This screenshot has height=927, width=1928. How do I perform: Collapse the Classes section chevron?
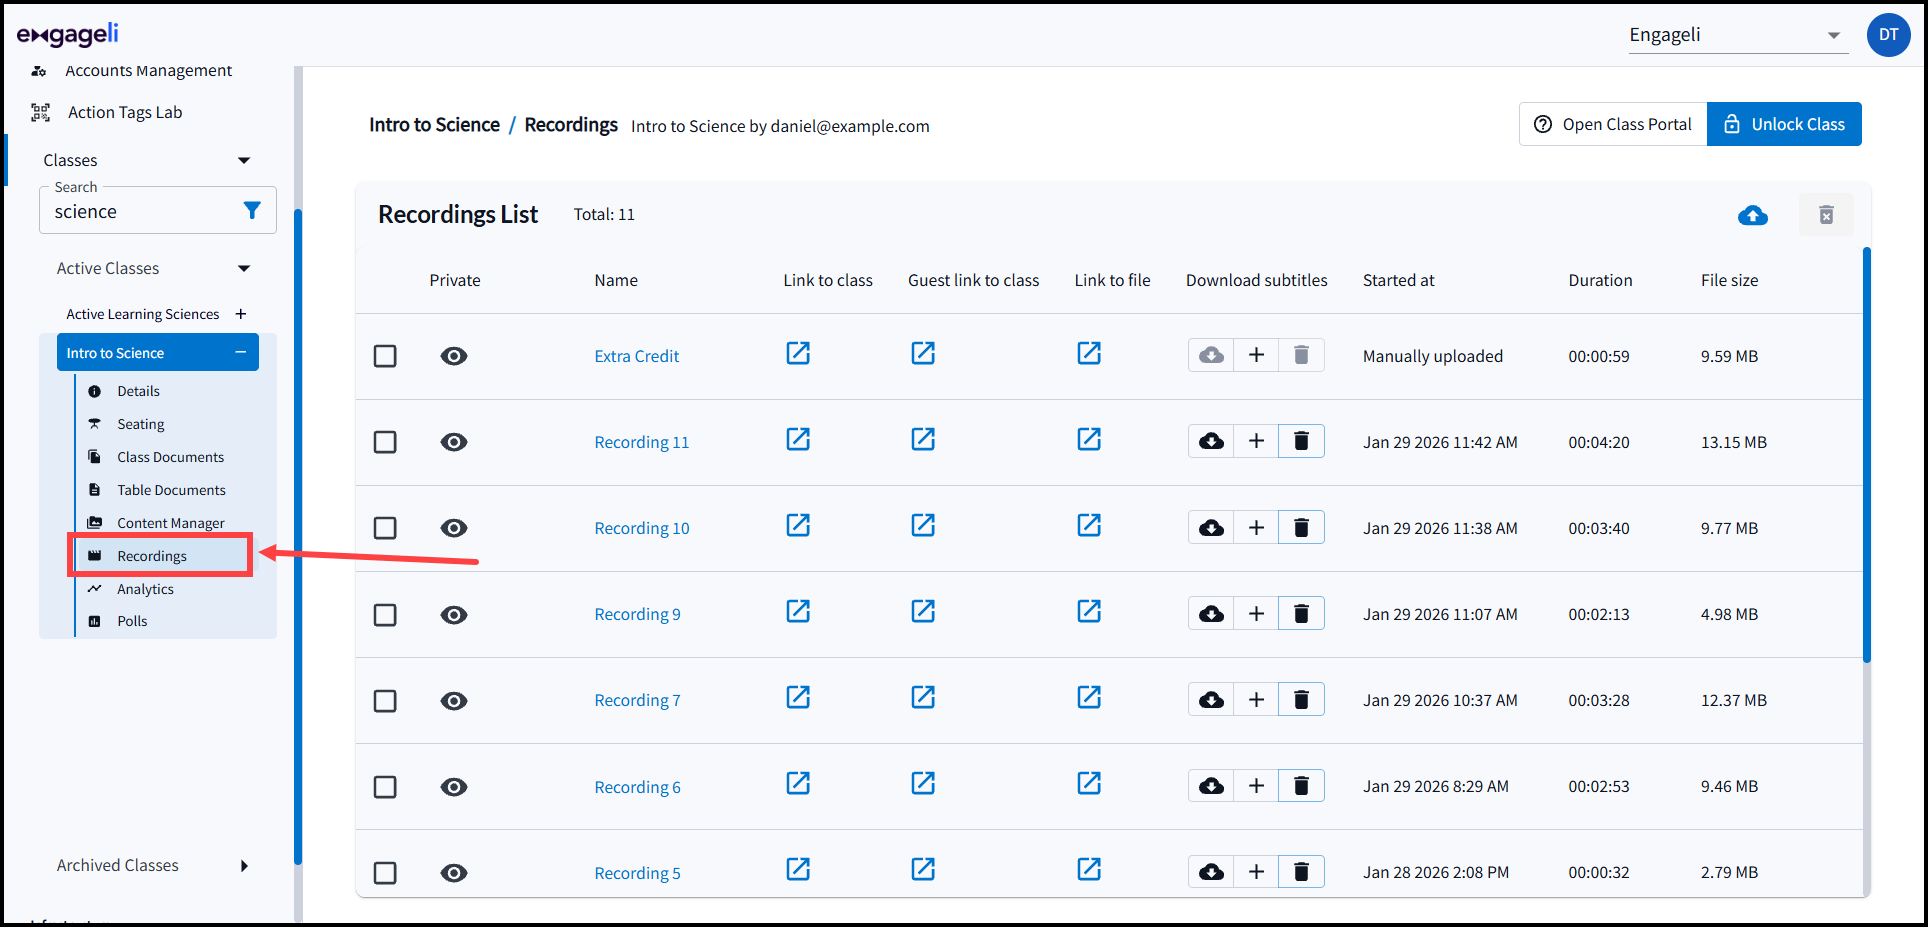243,160
